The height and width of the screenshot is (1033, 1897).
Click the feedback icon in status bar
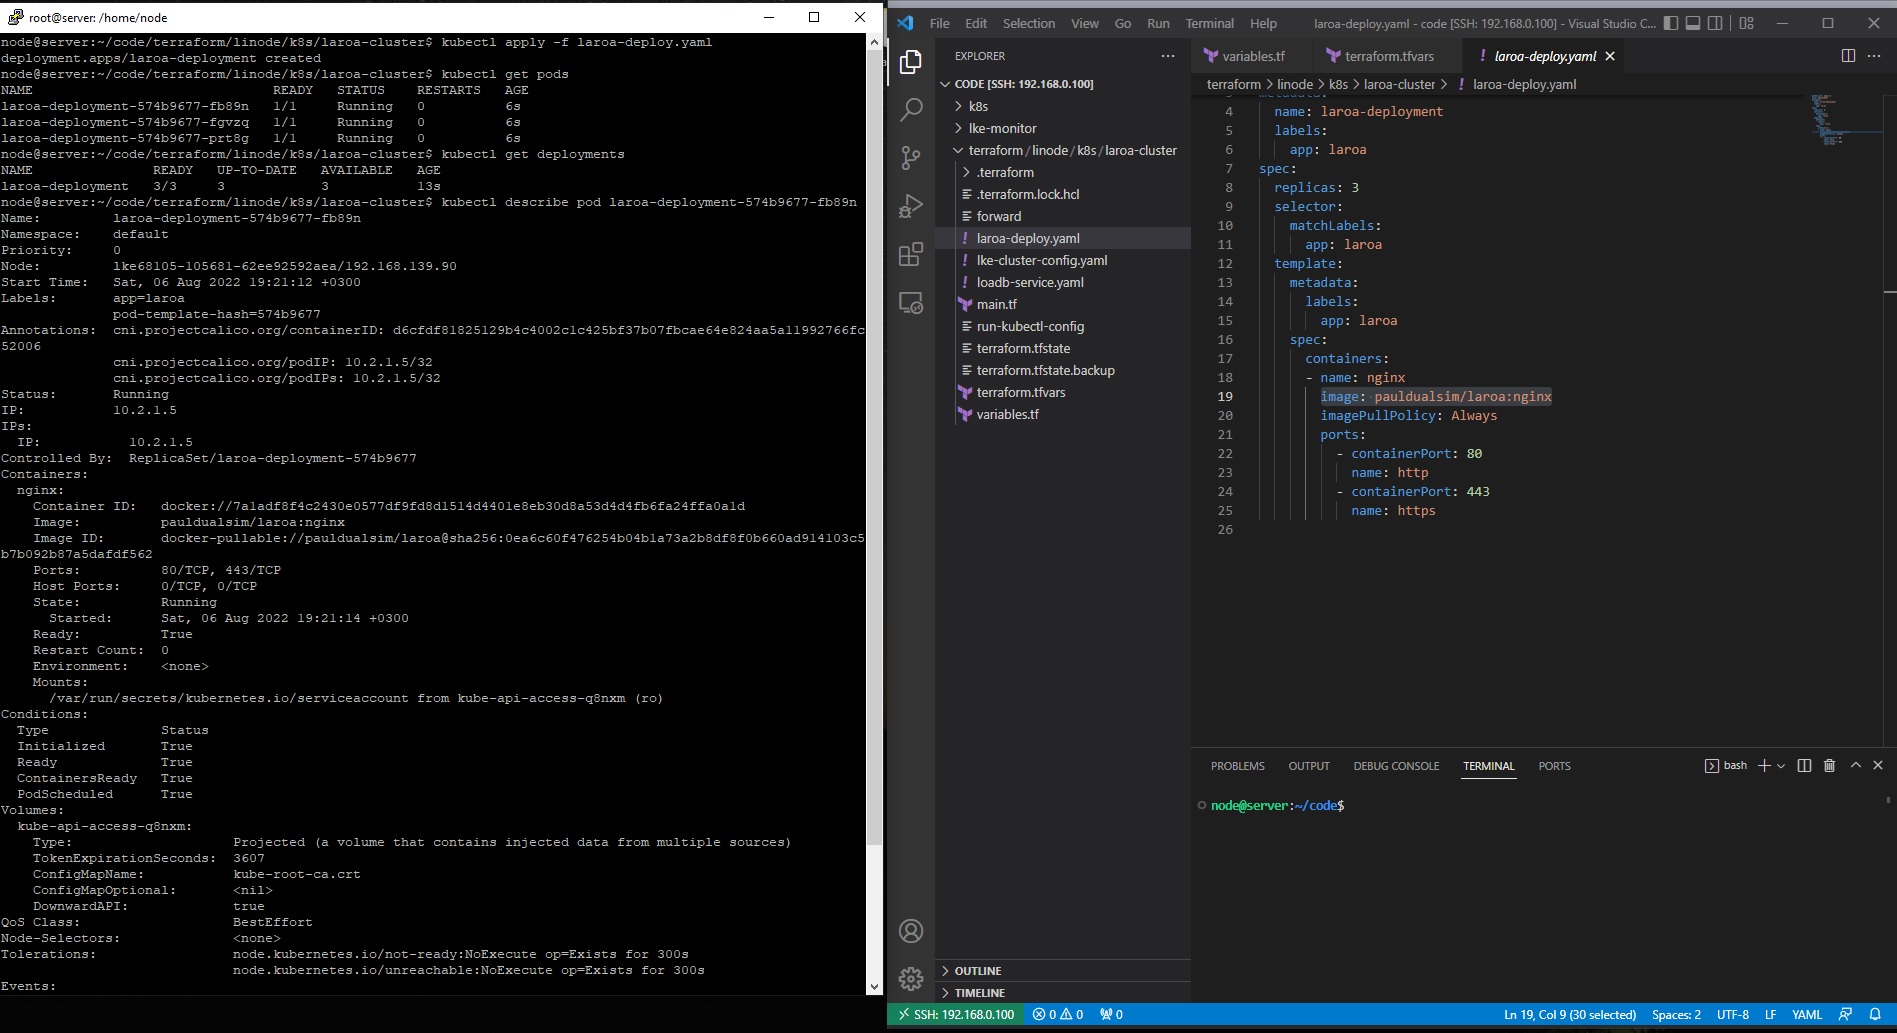tap(1845, 1014)
